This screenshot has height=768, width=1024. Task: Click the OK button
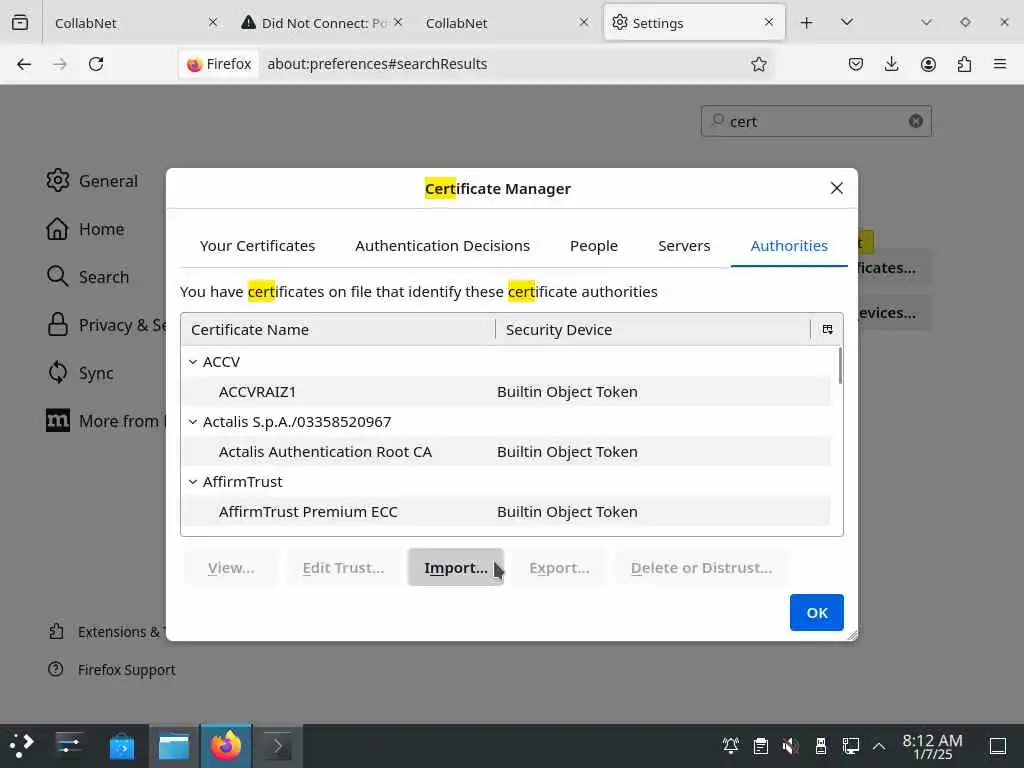coord(816,613)
